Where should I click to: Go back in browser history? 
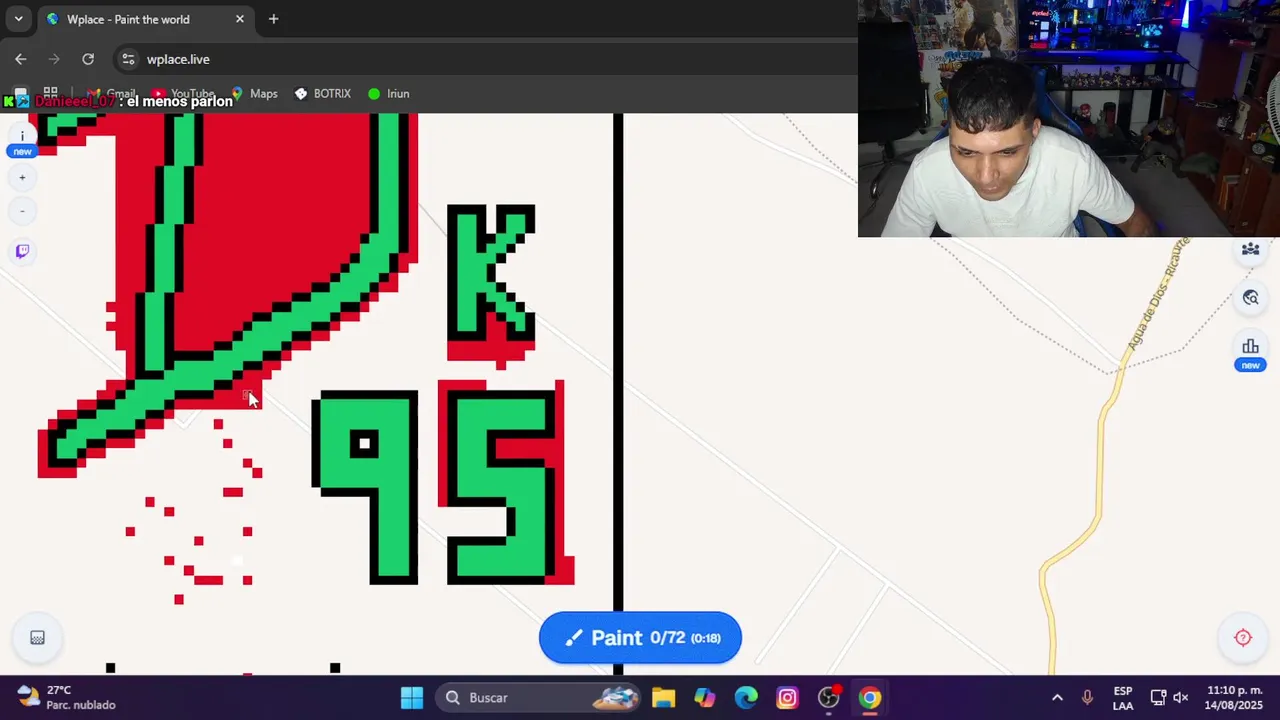(21, 59)
